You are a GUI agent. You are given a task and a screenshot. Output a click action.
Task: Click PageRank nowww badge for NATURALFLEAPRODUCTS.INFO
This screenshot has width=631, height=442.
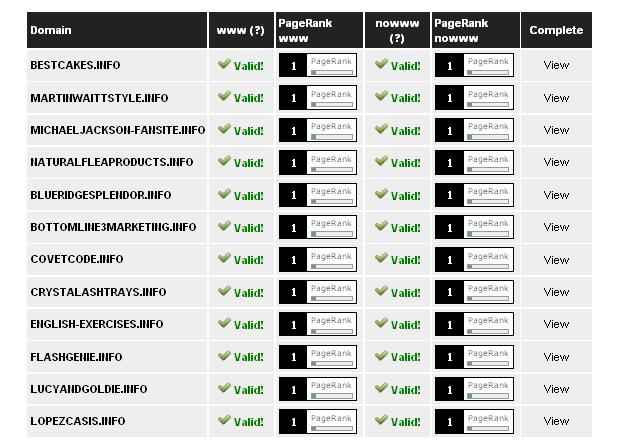473,162
